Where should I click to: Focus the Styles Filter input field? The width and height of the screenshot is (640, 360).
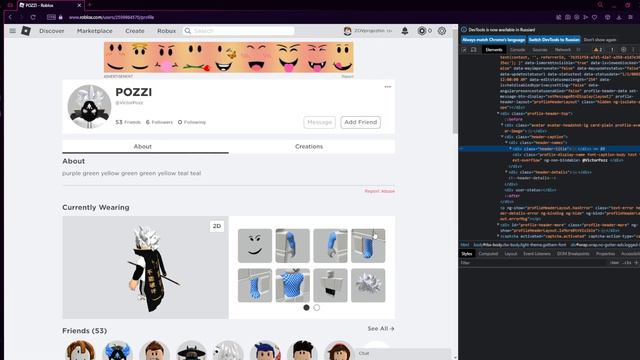[533, 263]
